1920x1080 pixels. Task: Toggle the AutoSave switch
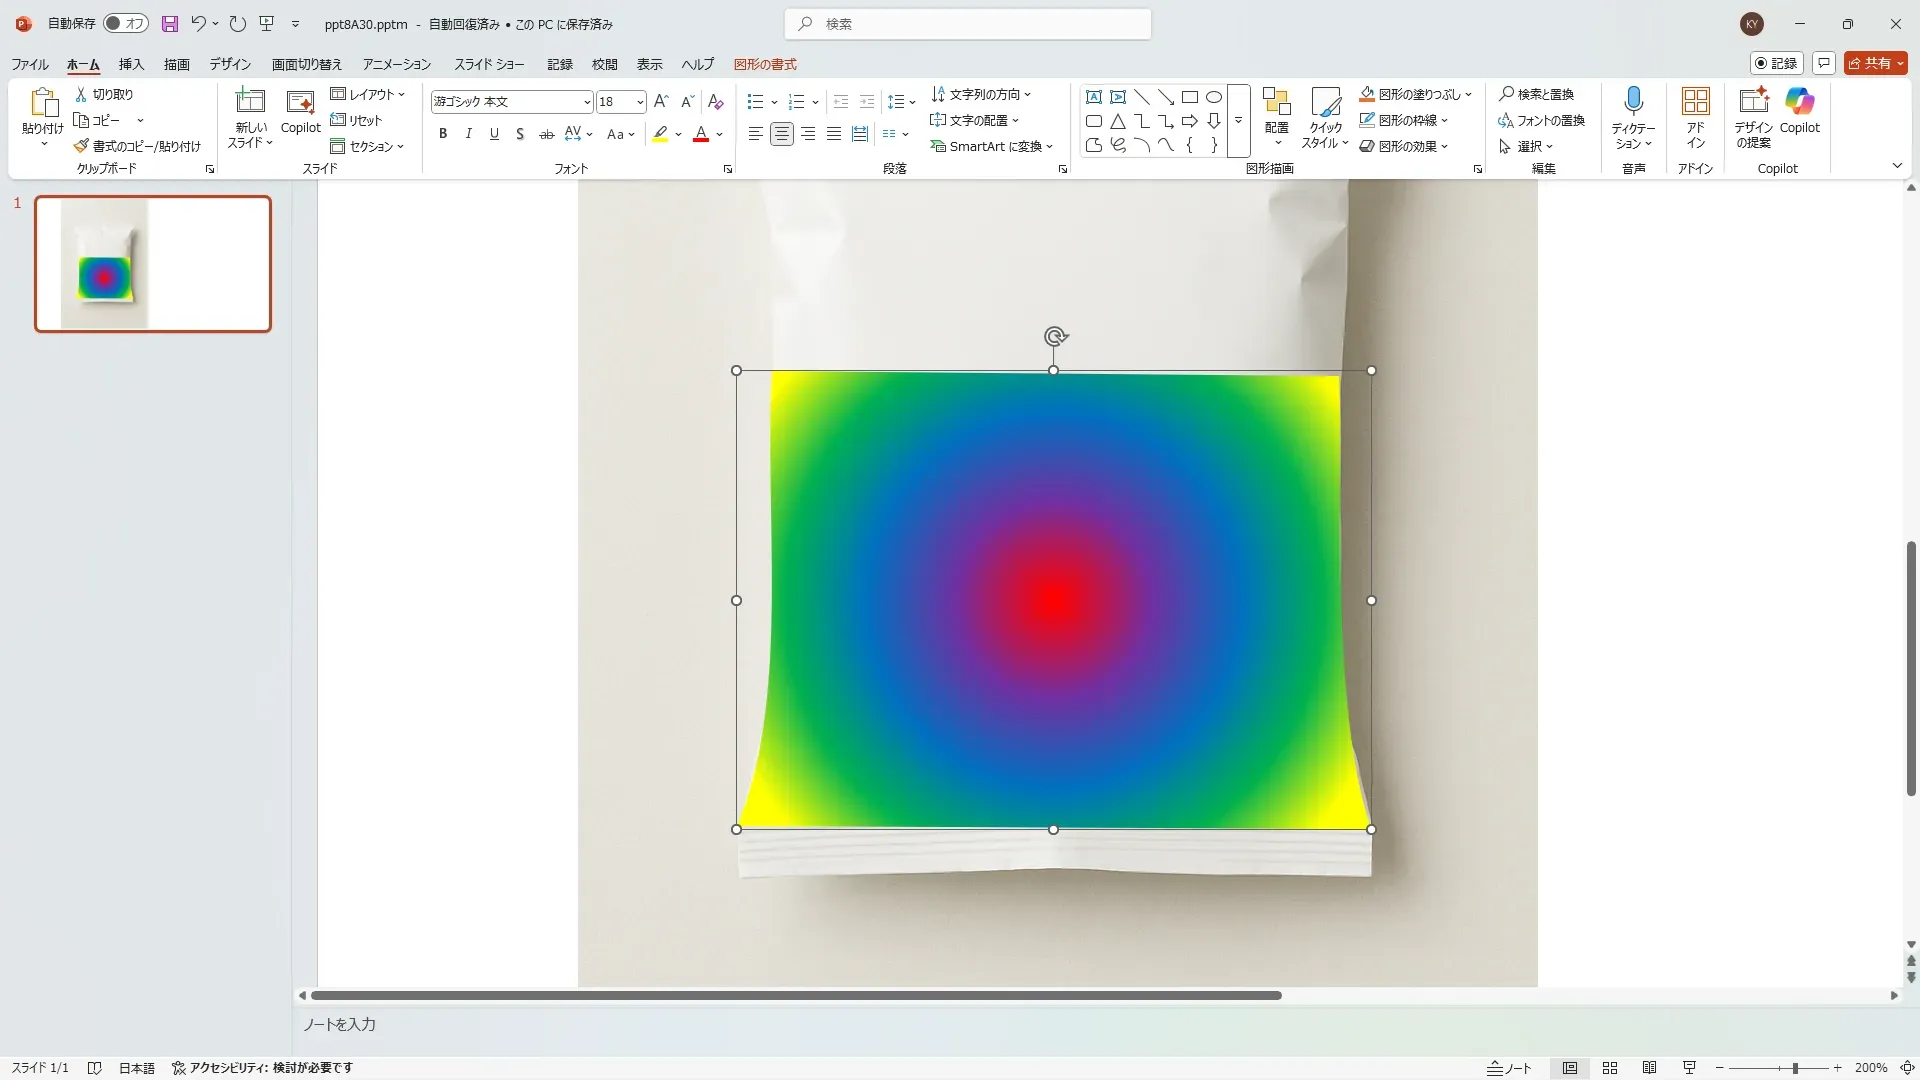[x=126, y=24]
